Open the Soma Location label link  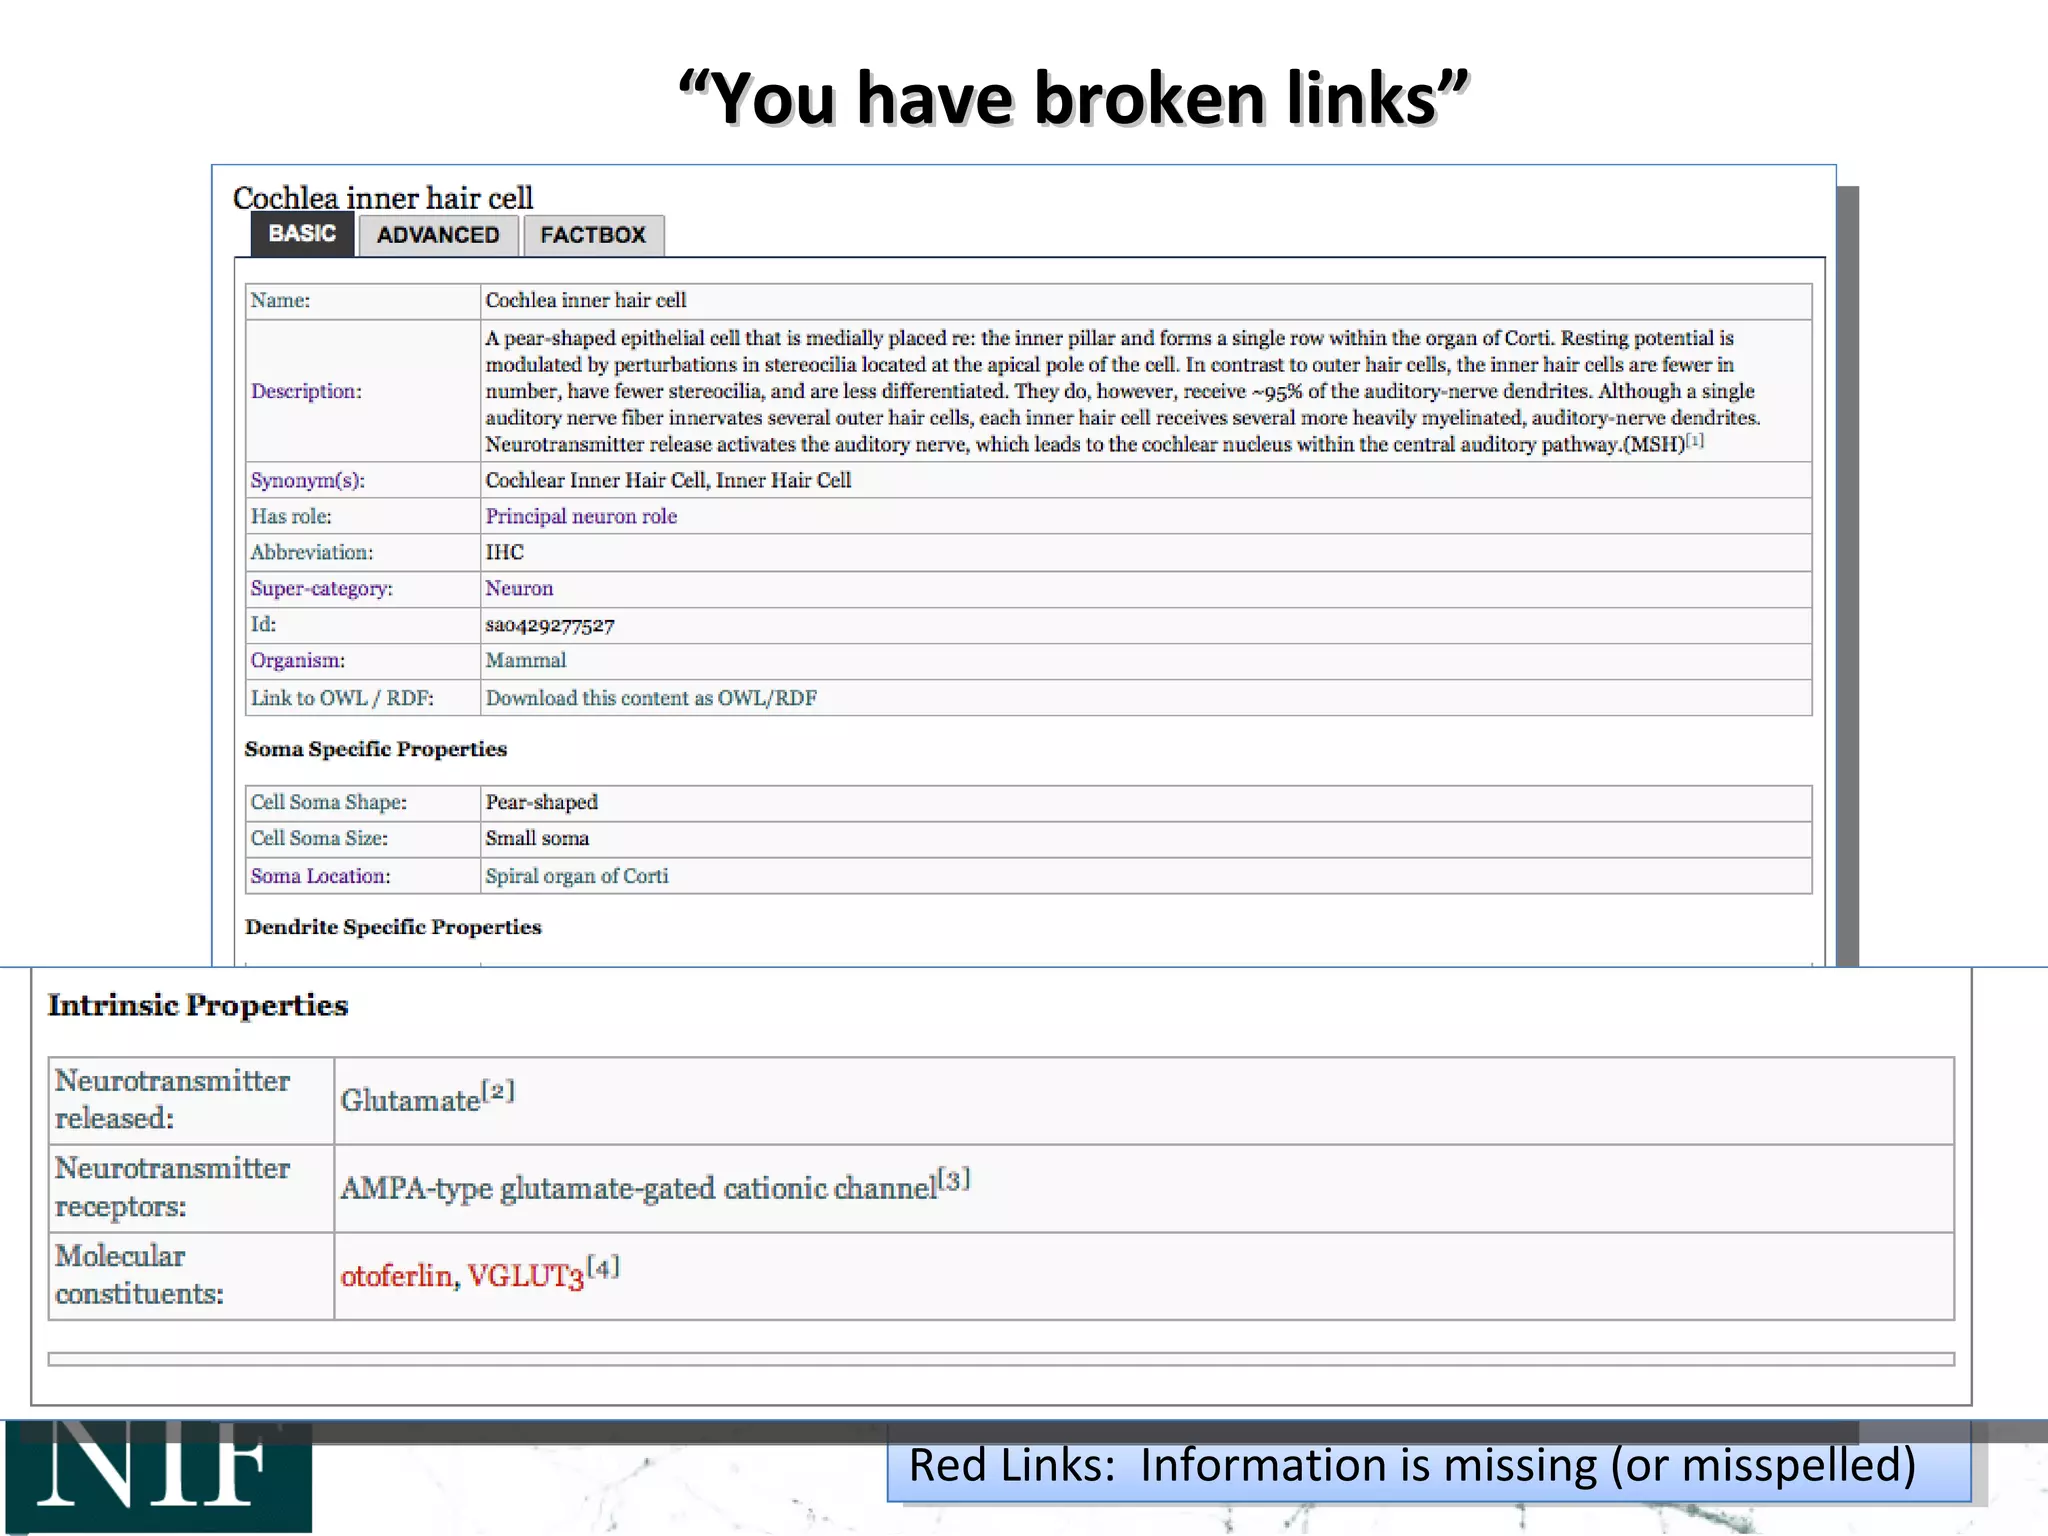click(320, 876)
